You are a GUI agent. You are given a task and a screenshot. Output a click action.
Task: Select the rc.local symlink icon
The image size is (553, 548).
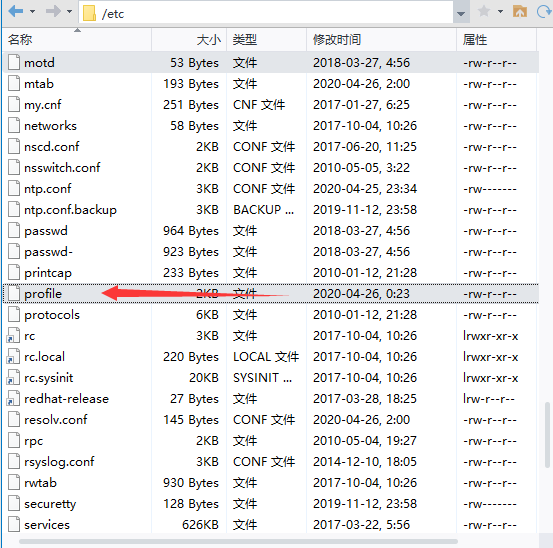coord(13,356)
